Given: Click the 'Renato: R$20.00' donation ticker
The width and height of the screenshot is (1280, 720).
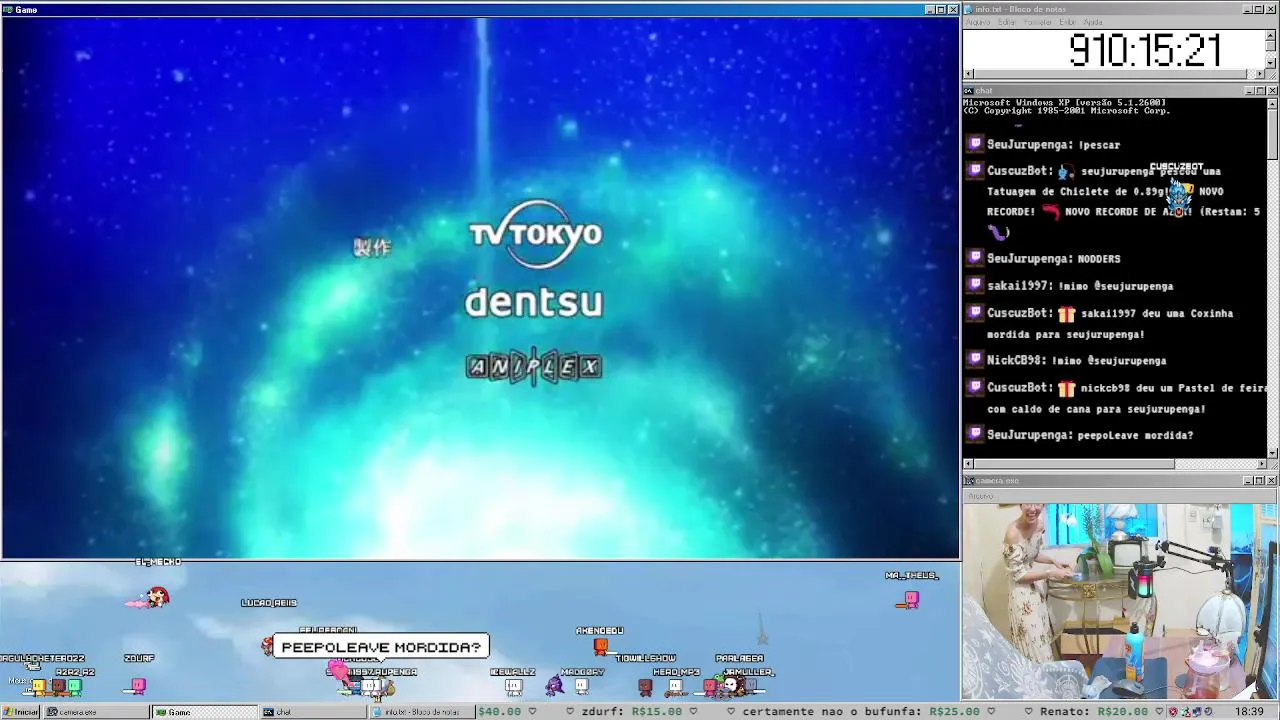Looking at the screenshot, I should [x=1093, y=712].
